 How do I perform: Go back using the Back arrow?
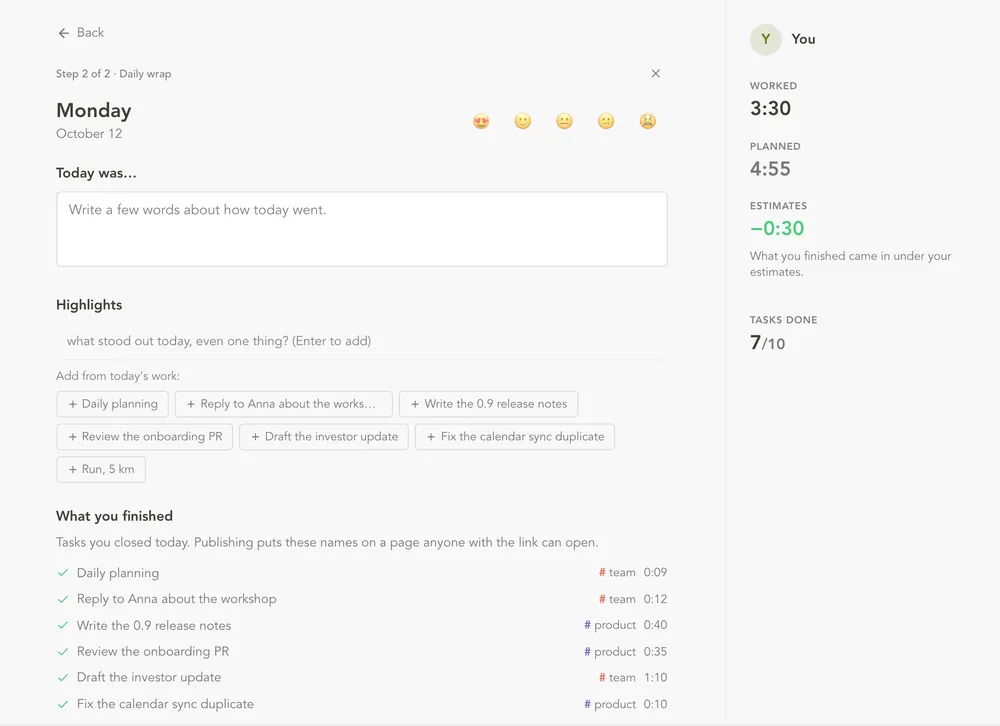(80, 33)
